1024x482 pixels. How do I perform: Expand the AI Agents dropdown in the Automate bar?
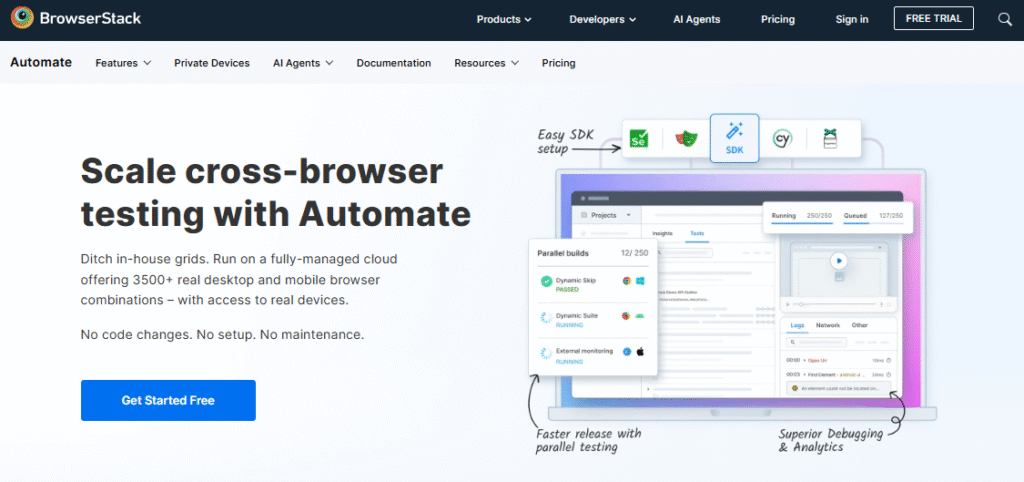303,63
